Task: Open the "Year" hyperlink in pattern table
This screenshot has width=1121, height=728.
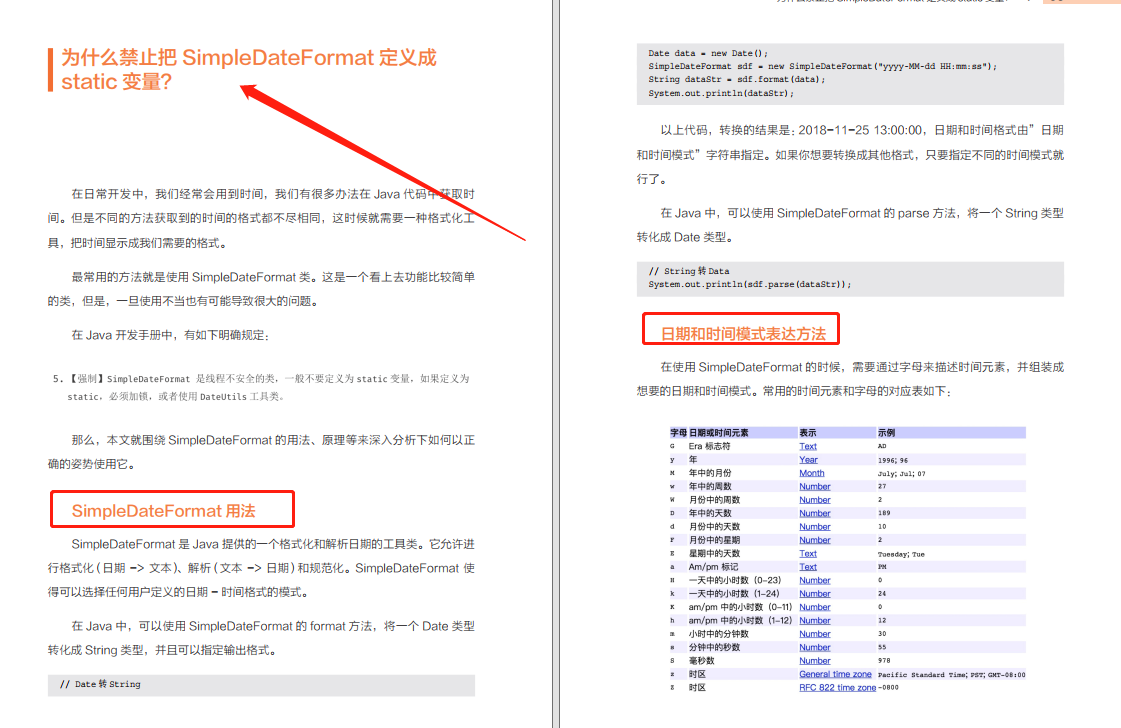Action: tap(809, 459)
